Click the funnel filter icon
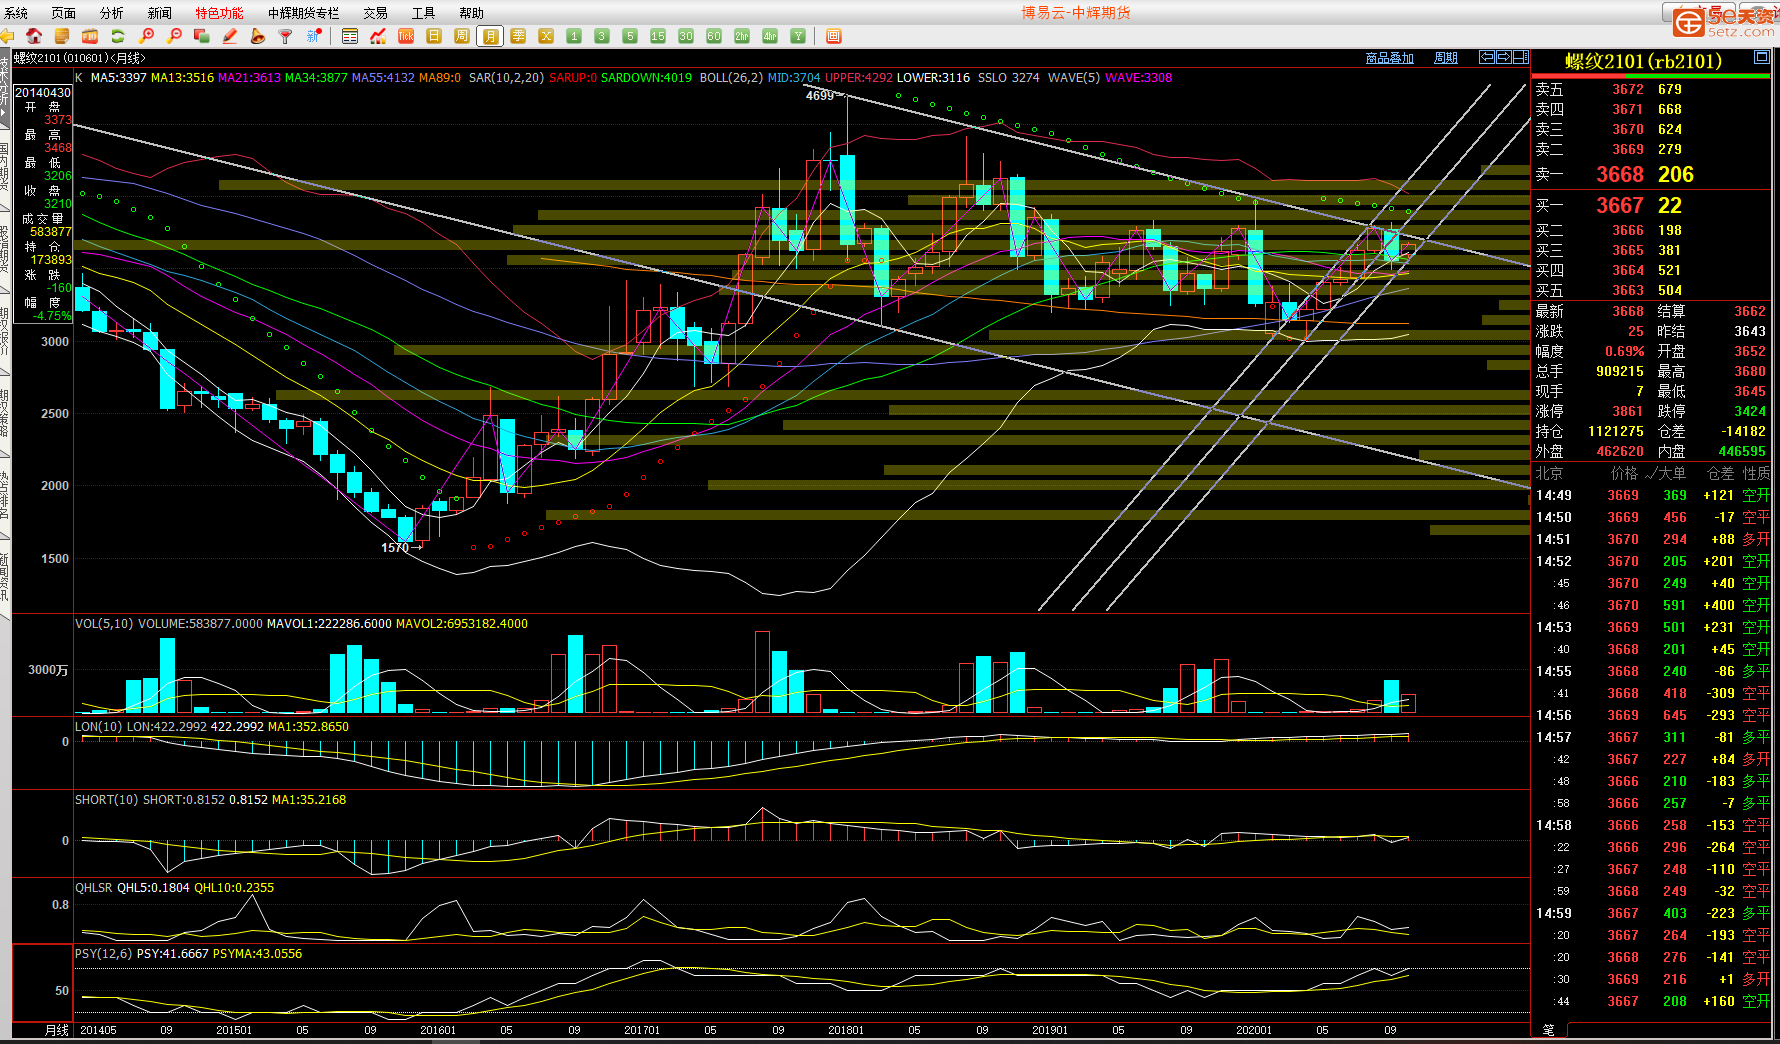The height and width of the screenshot is (1044, 1780). [286, 36]
